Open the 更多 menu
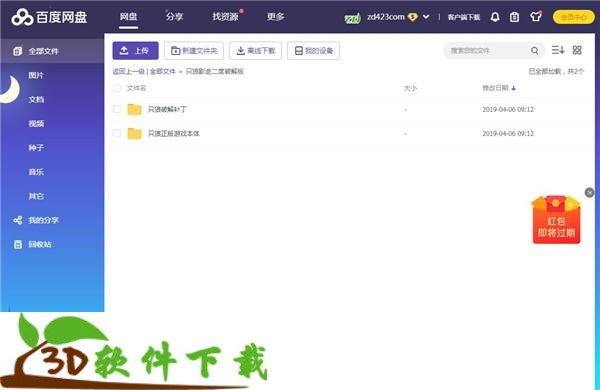This screenshot has height=390, width=600. 276,16
